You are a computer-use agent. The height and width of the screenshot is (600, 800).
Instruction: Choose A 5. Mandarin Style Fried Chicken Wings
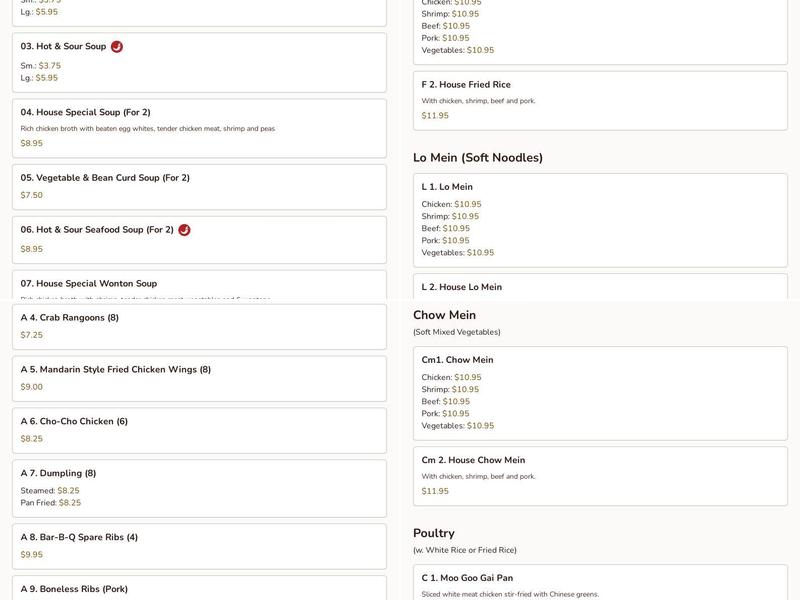pyautogui.click(x=199, y=379)
